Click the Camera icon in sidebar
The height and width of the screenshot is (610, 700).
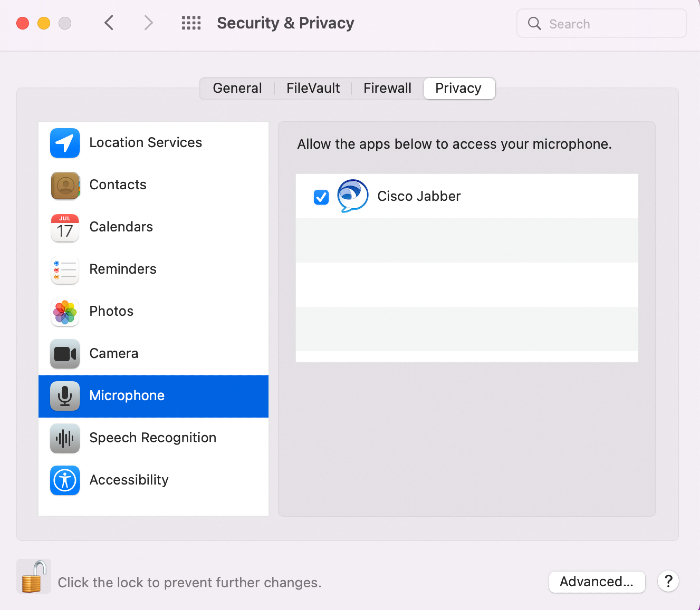click(65, 354)
